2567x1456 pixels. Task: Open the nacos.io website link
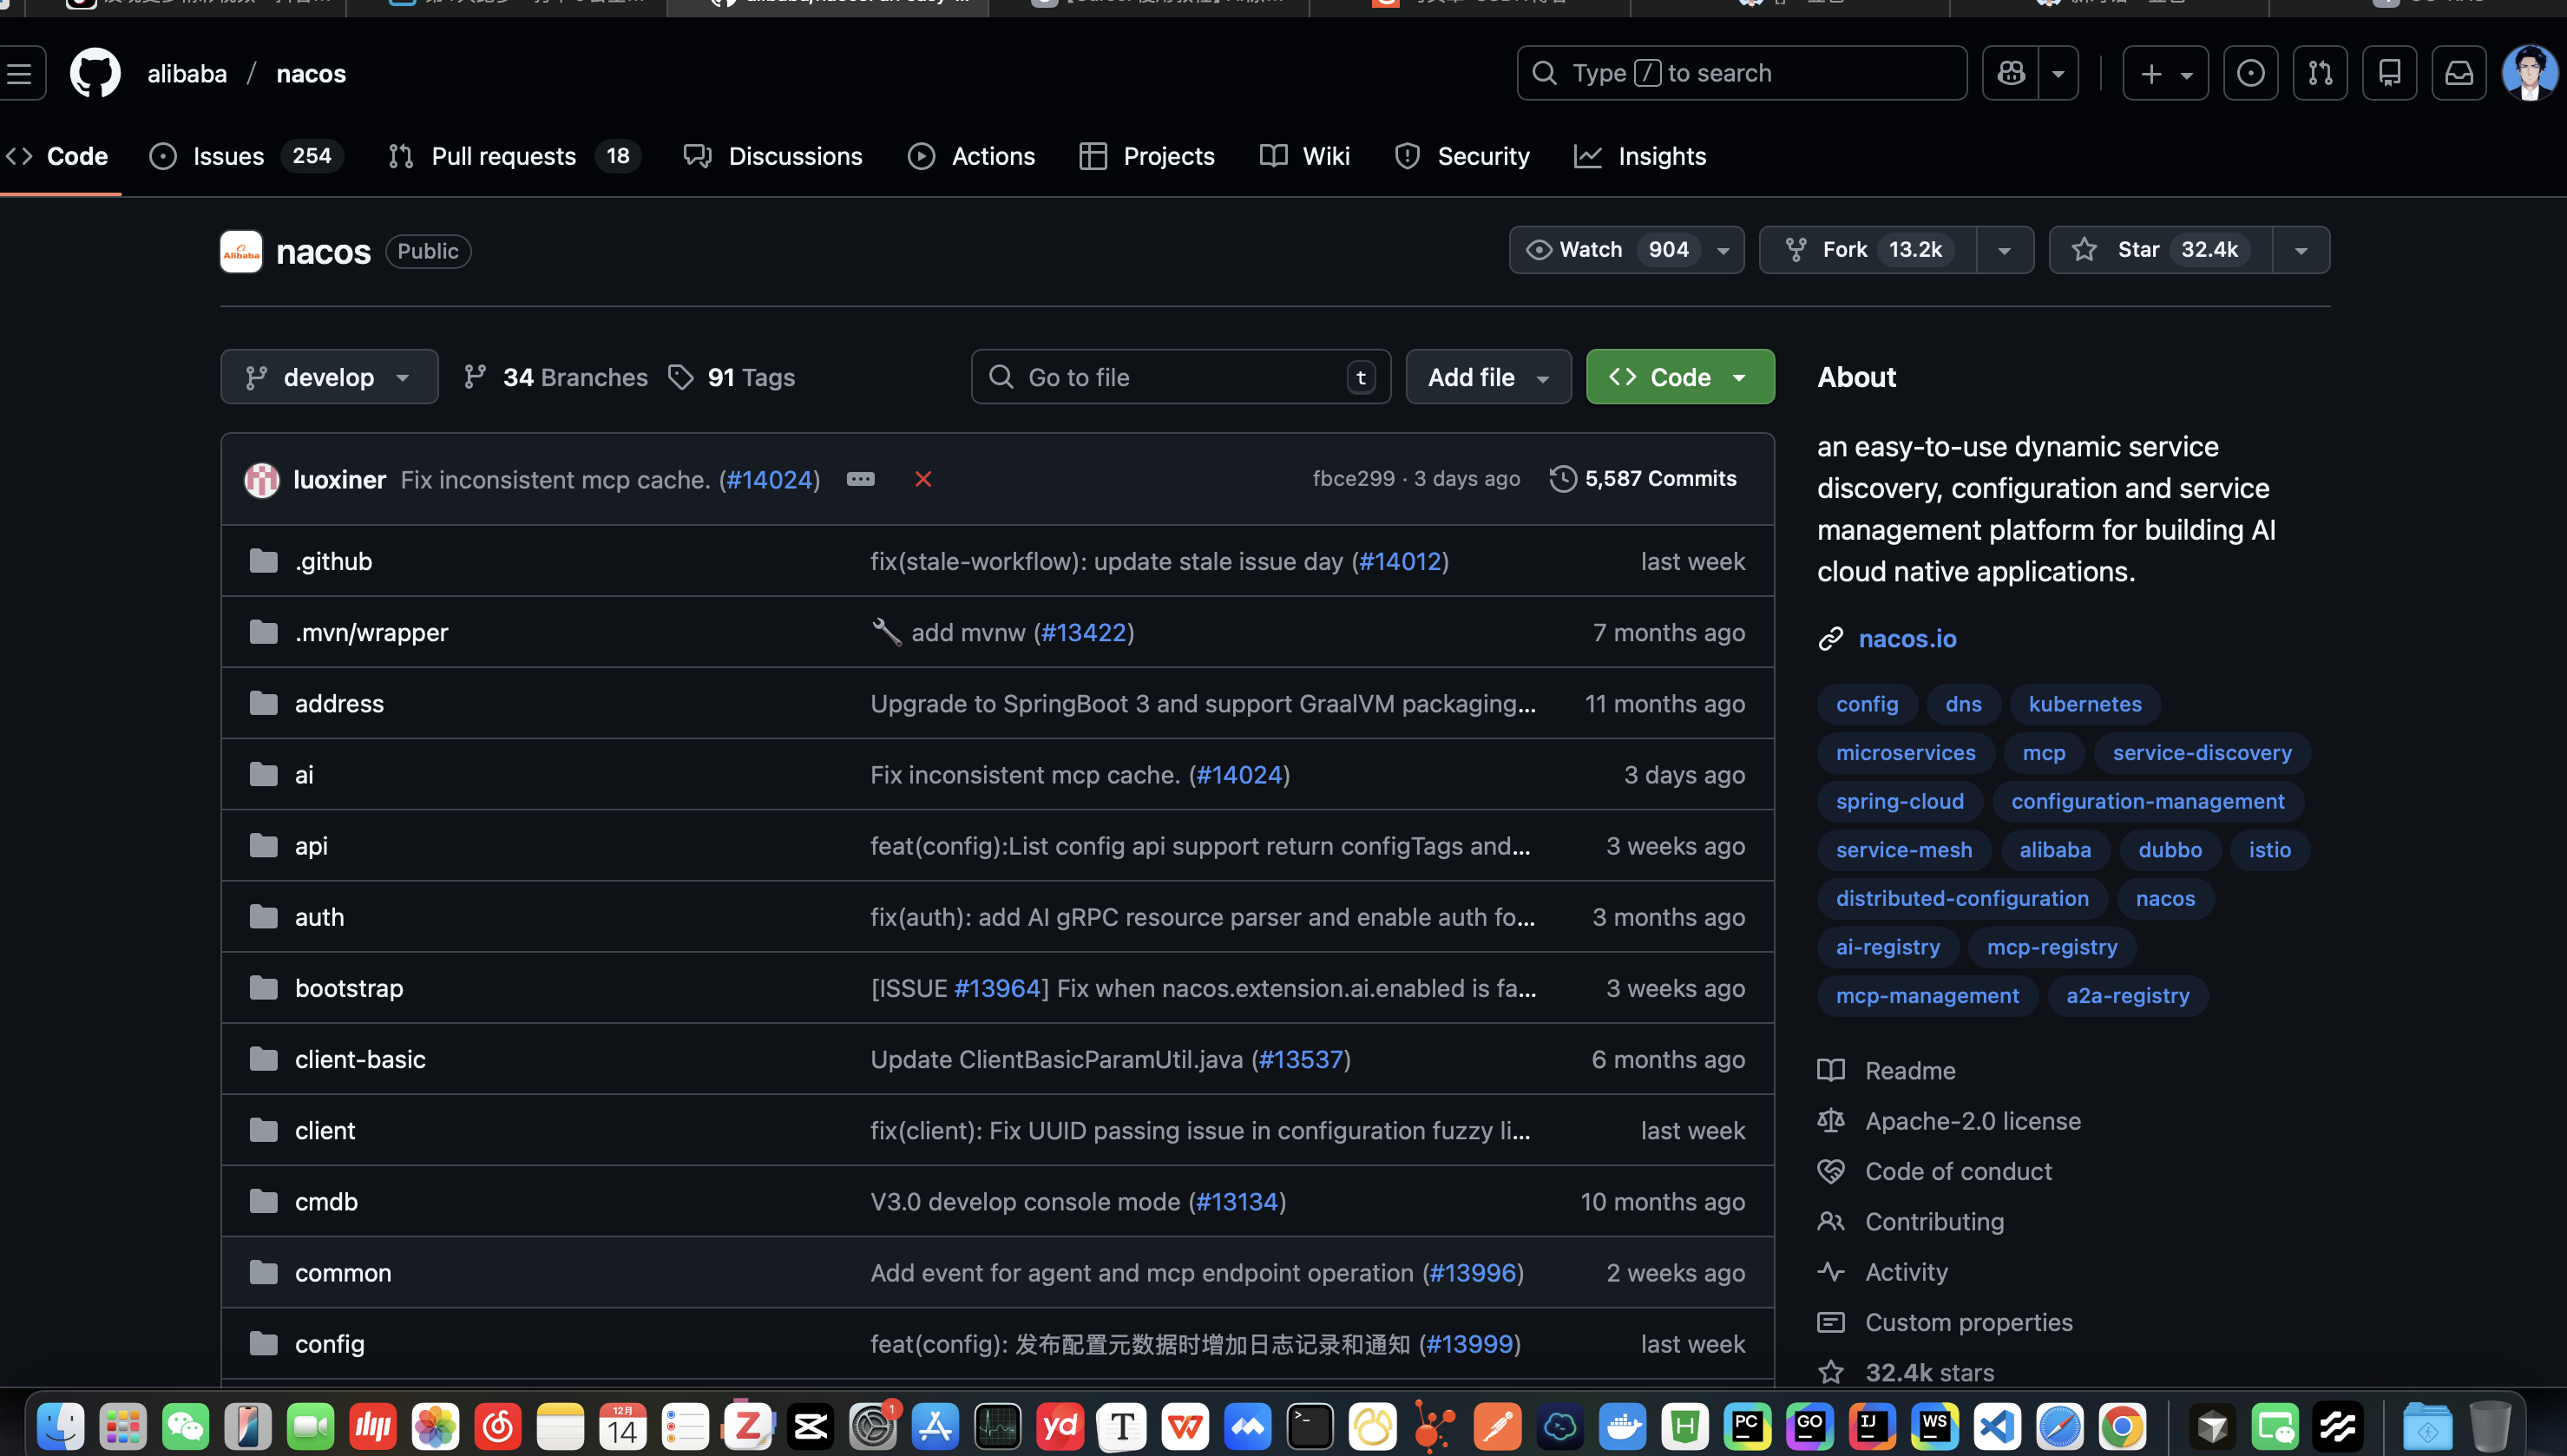click(x=1906, y=638)
